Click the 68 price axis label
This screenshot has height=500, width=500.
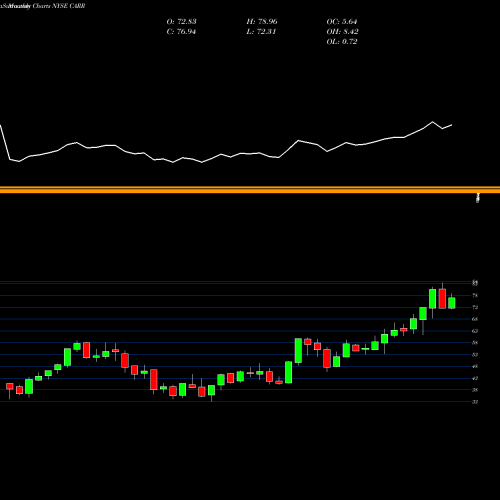tap(475, 319)
